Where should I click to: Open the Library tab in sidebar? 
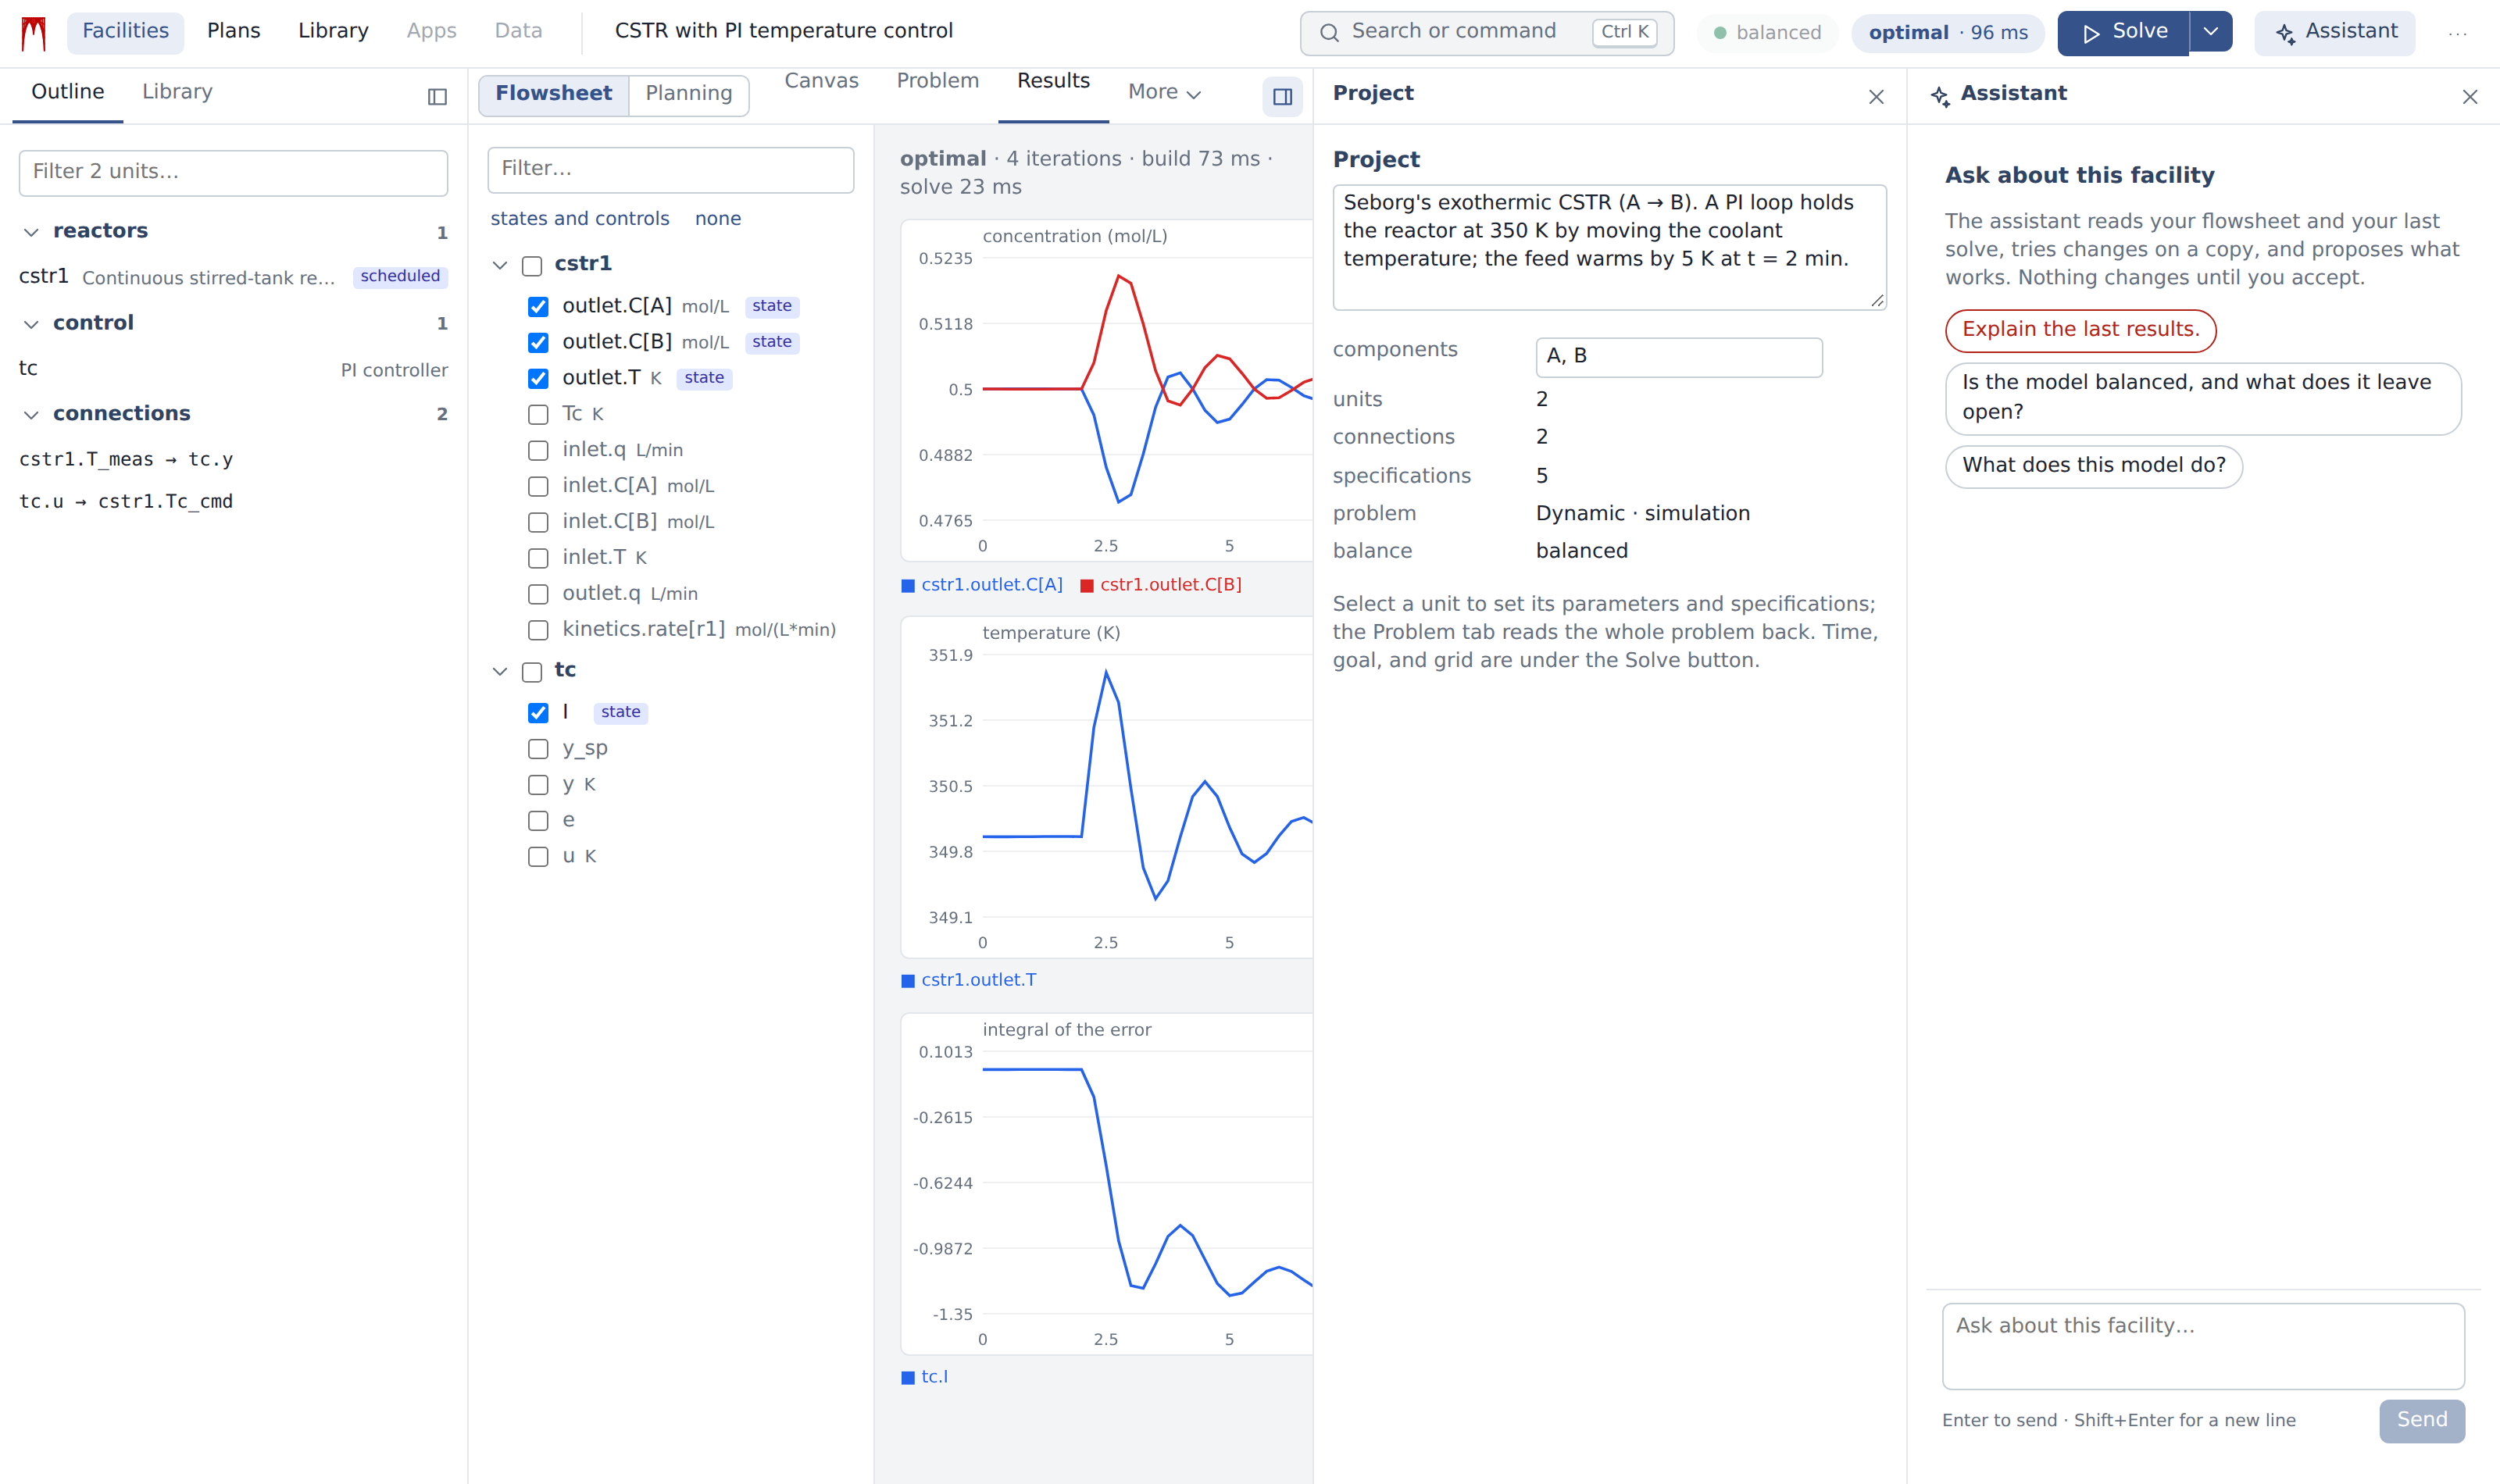(x=177, y=92)
